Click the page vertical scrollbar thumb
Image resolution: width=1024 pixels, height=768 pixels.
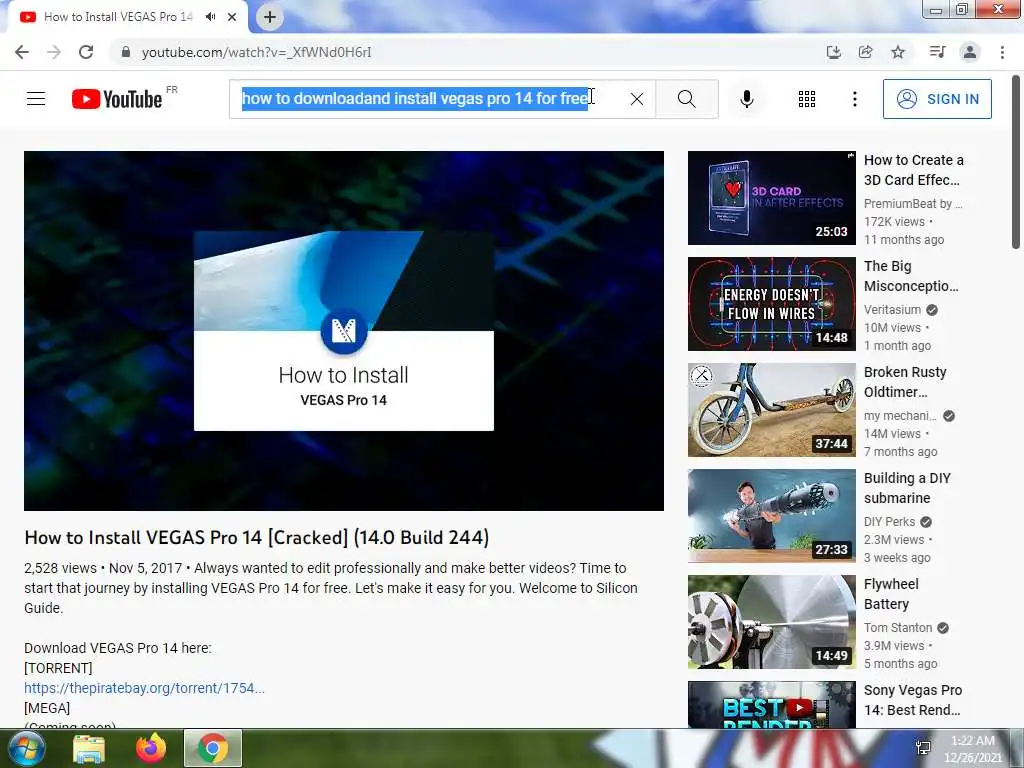(1016, 162)
